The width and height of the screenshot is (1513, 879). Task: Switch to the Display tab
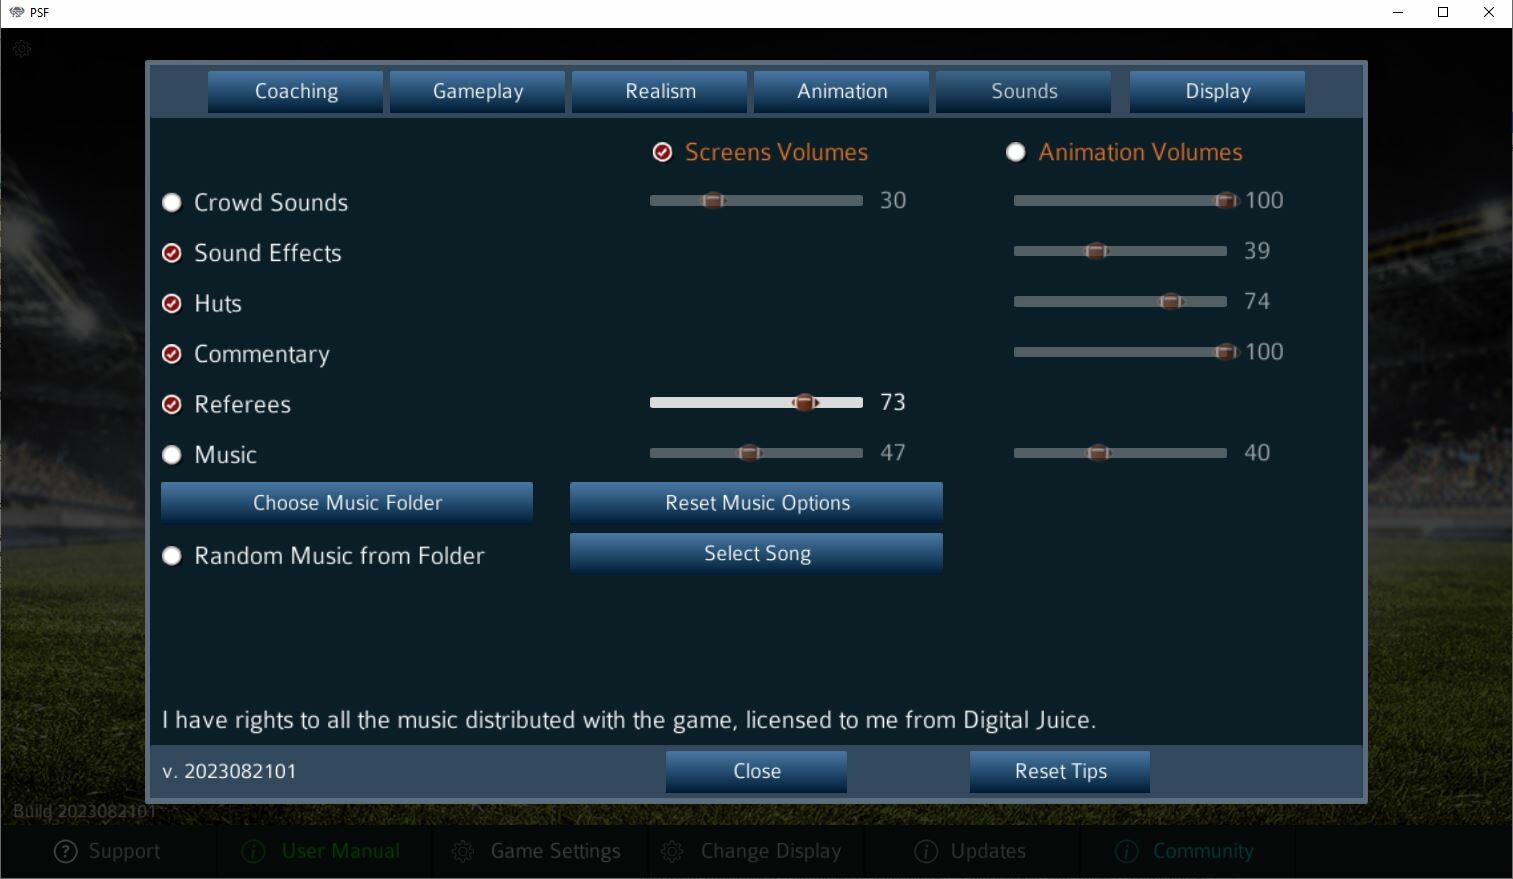(x=1216, y=91)
